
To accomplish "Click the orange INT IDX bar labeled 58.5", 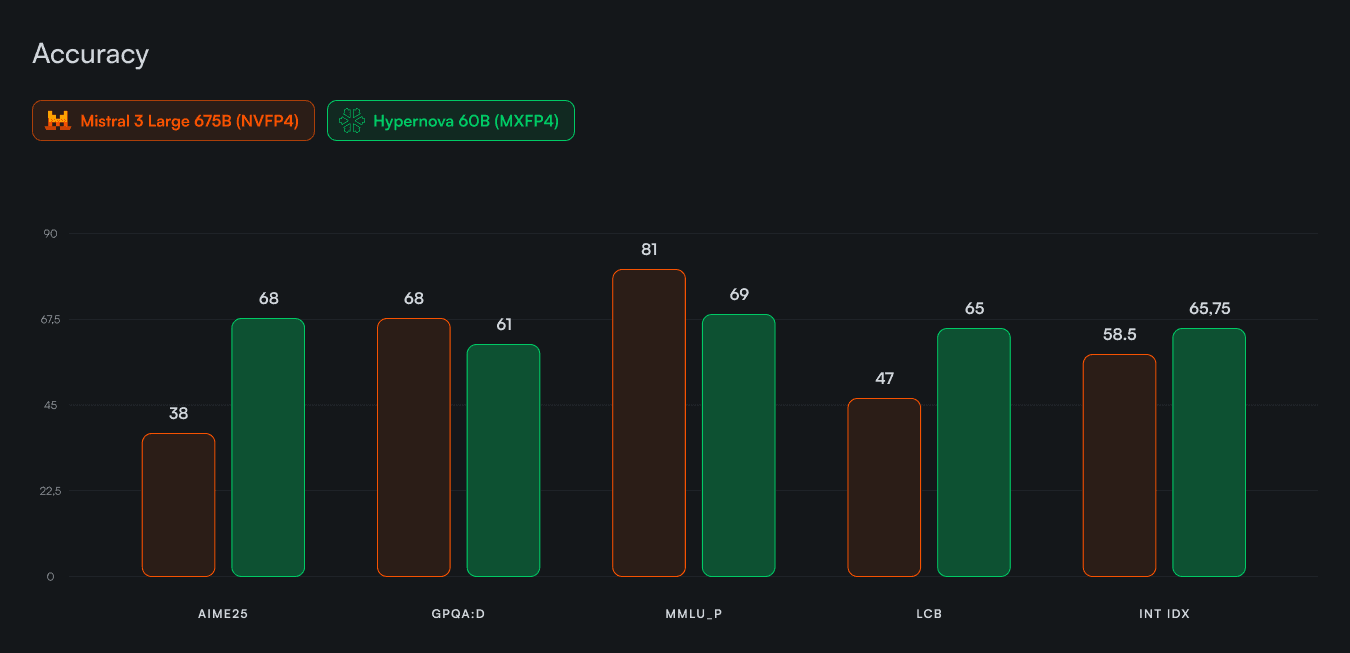I will pos(1119,465).
